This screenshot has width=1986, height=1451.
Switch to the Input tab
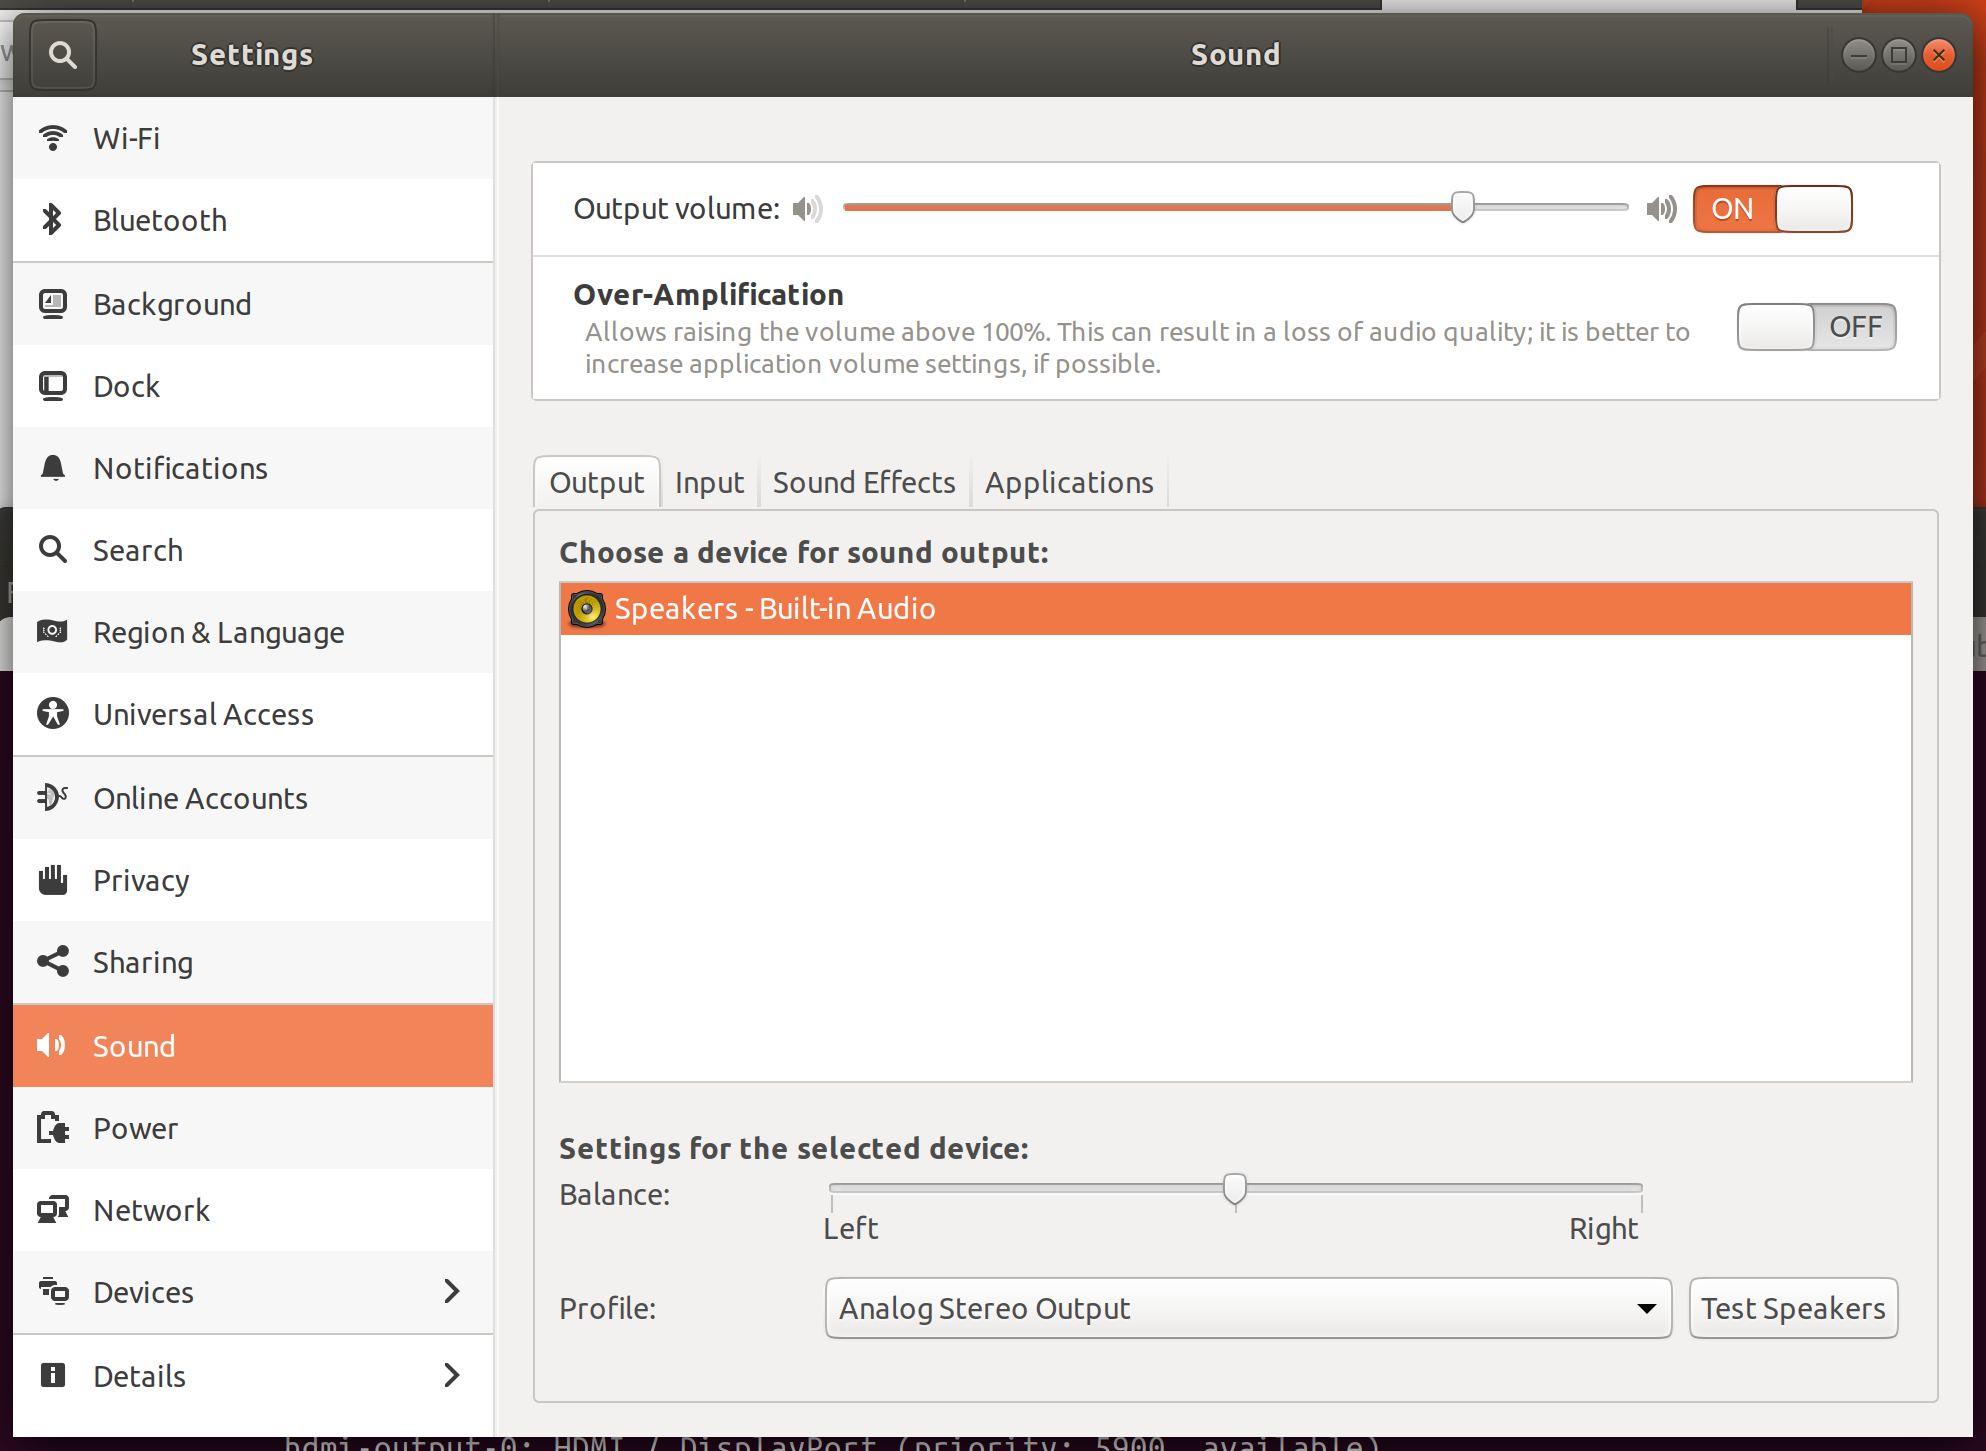[709, 483]
